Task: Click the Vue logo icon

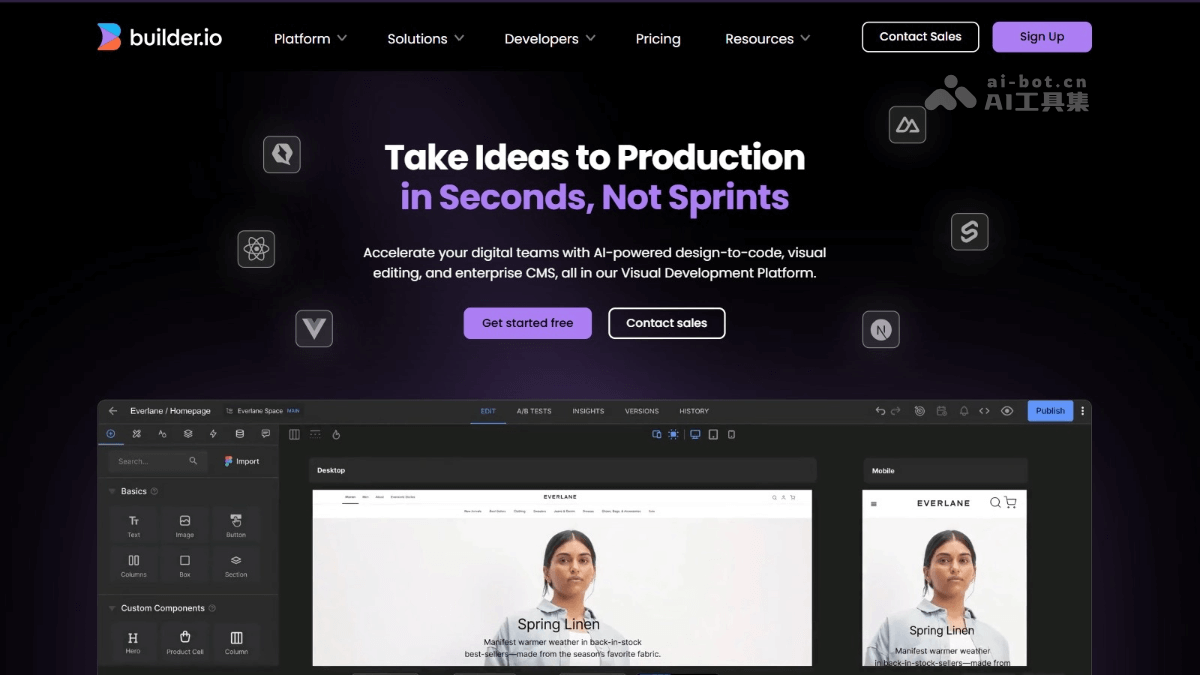Action: (x=314, y=328)
